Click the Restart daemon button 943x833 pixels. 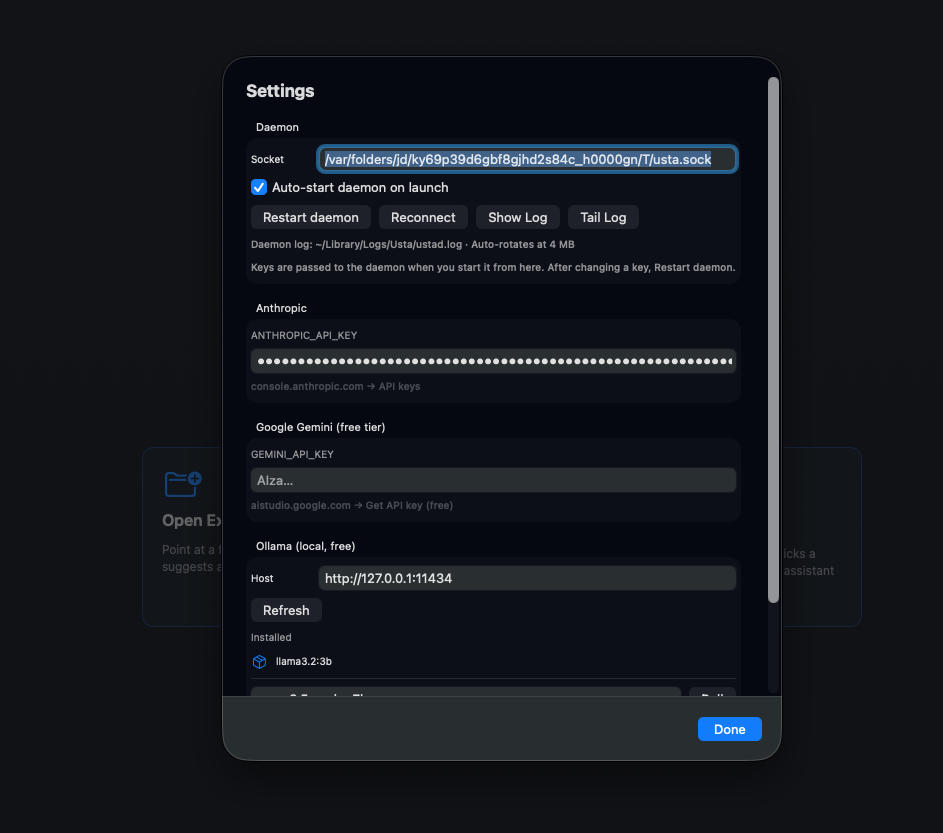310,217
